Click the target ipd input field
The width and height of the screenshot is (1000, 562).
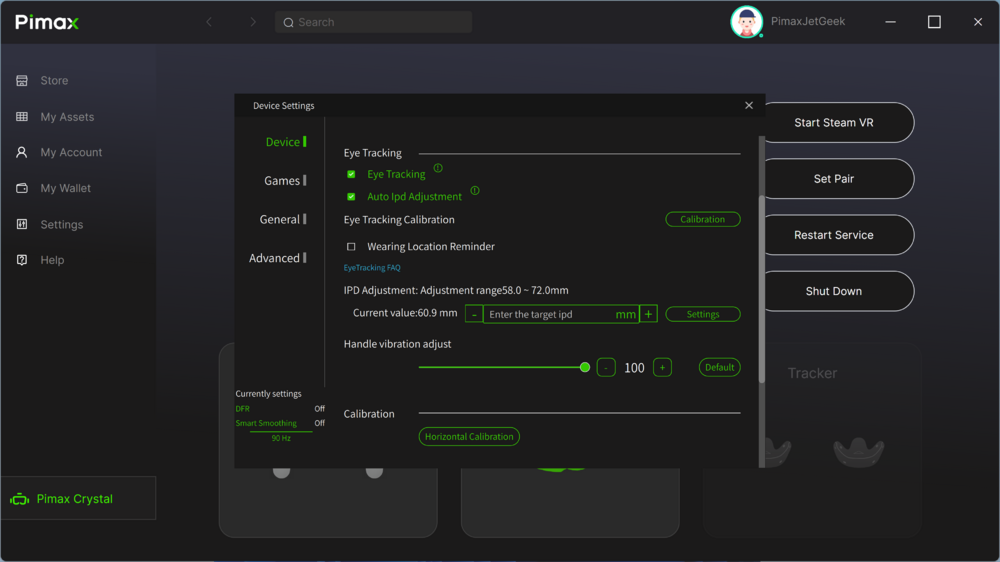(561, 314)
